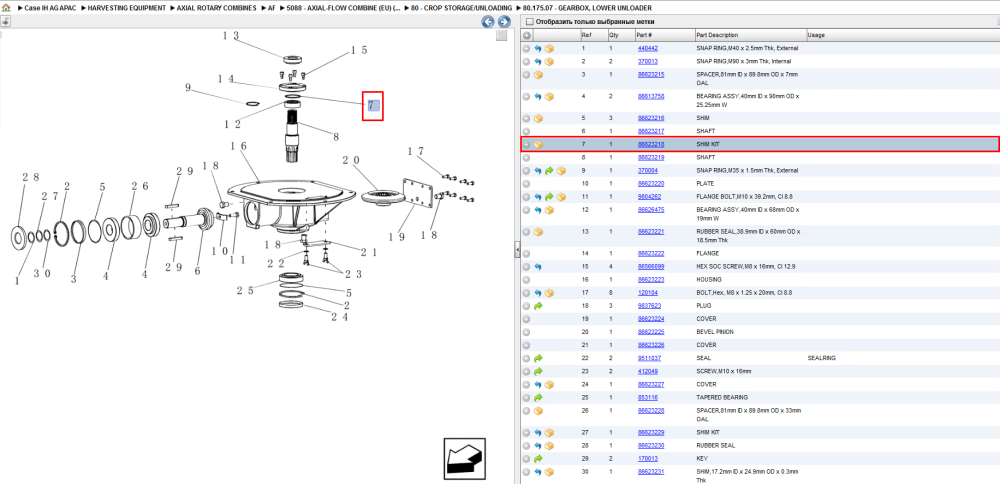This screenshot has height=484, width=1000.
Task: Open HARVESTING EQUIPMENT breadcrumb
Action: coord(126,8)
